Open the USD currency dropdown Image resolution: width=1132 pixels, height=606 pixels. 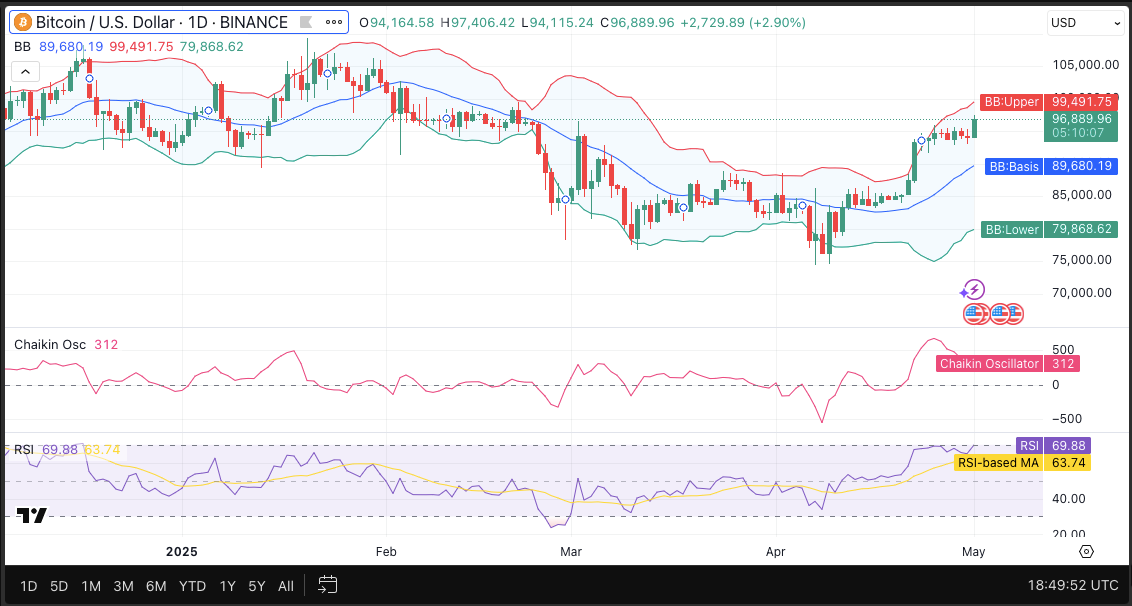pos(1085,22)
